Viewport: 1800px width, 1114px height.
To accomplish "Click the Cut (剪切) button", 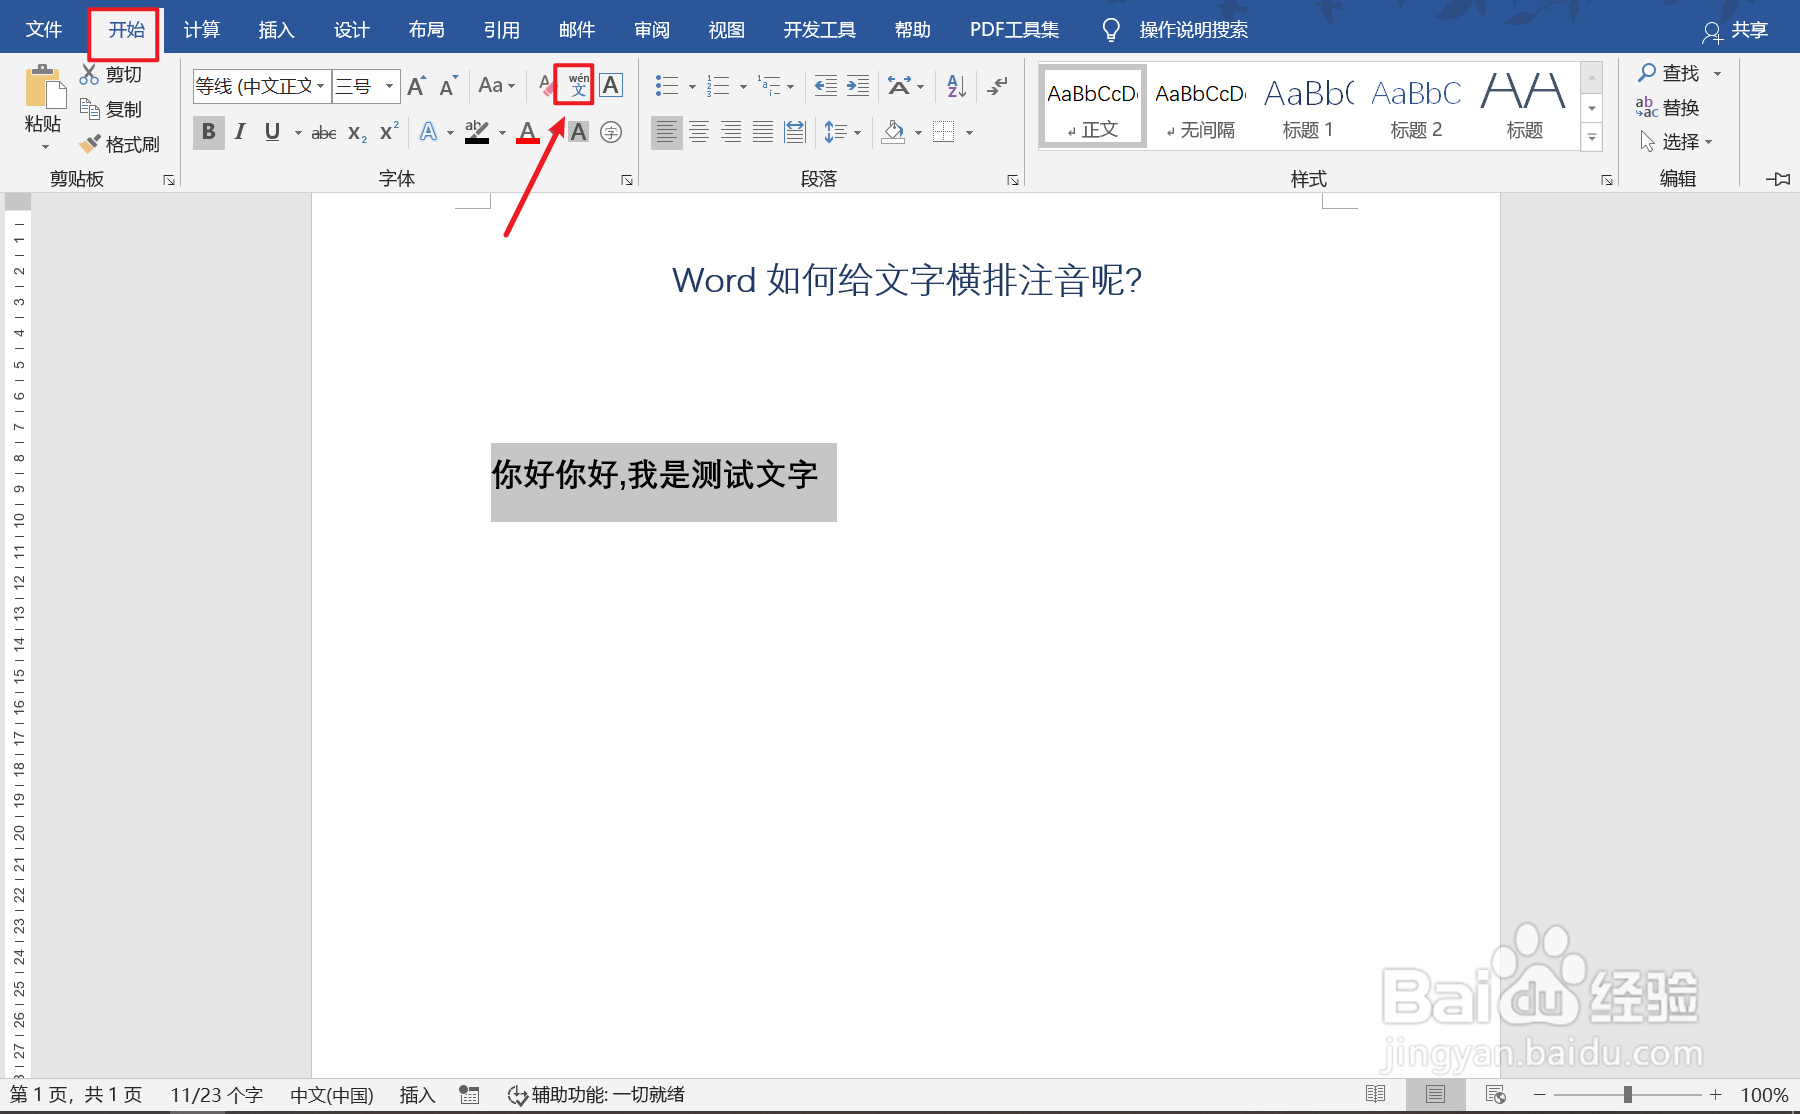I will pos(111,74).
